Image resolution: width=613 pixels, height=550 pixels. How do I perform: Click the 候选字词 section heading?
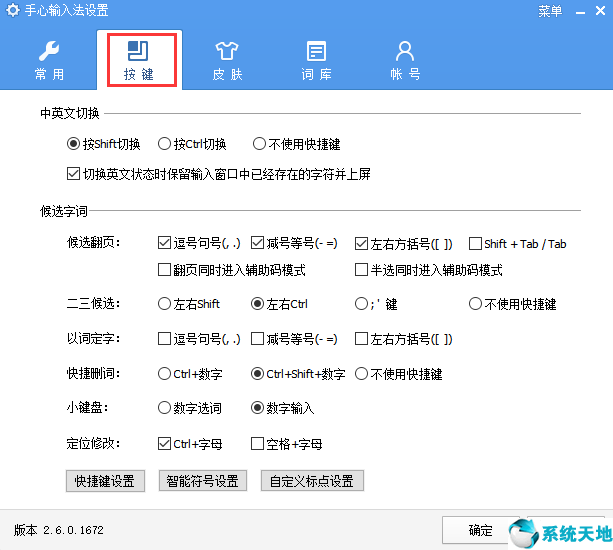pyautogui.click(x=64, y=211)
